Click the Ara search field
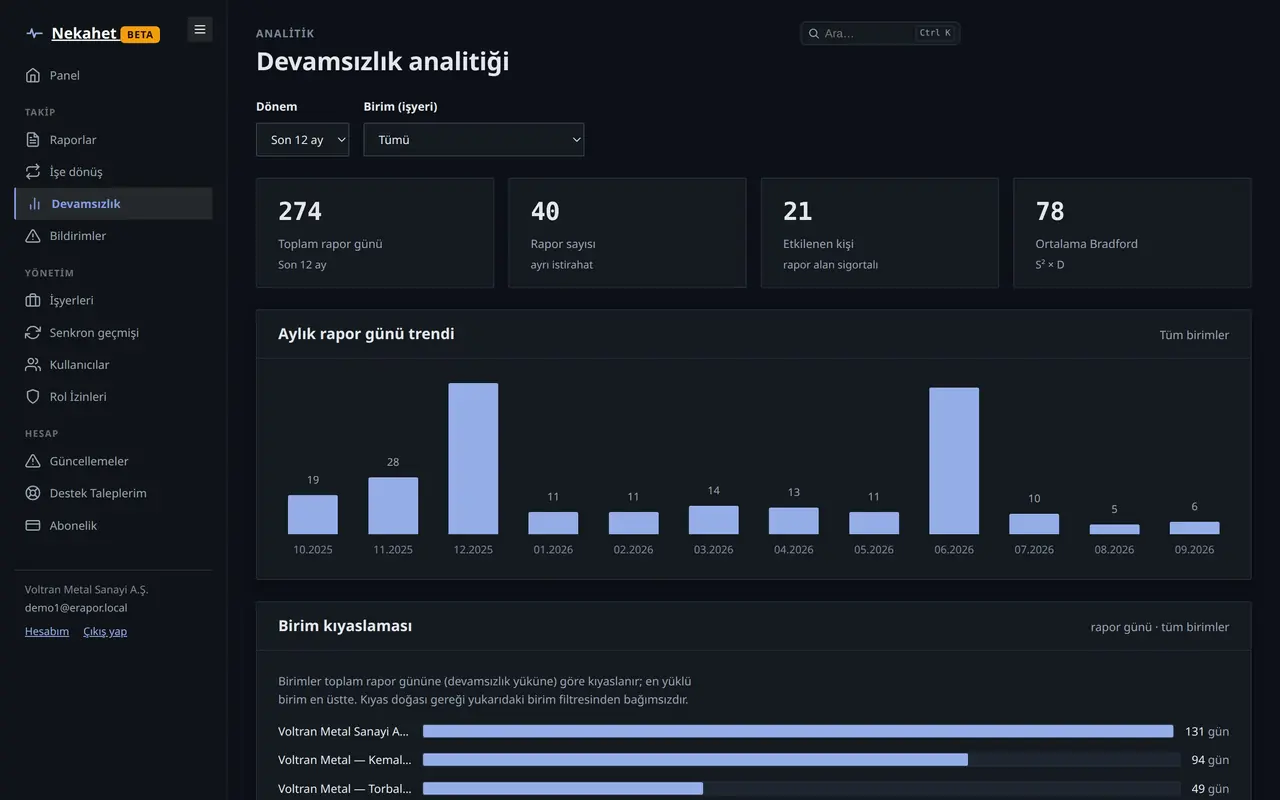Viewport: 1280px width, 800px height. (880, 33)
